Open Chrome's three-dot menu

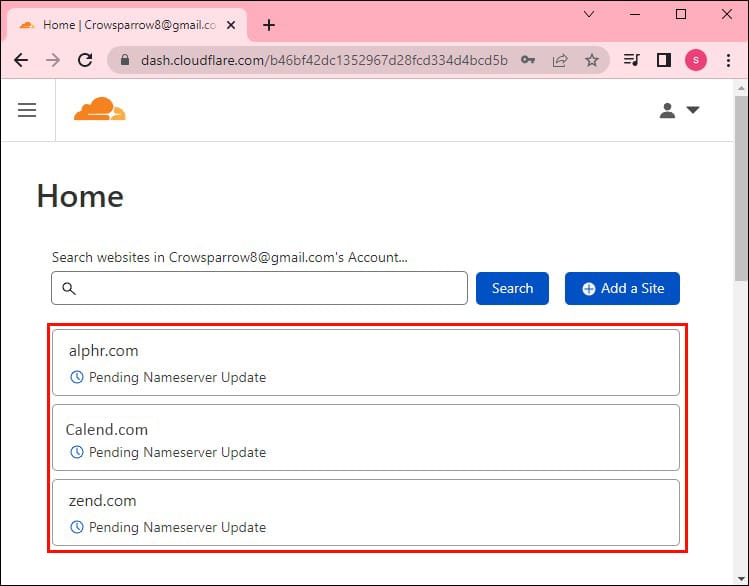click(x=727, y=60)
